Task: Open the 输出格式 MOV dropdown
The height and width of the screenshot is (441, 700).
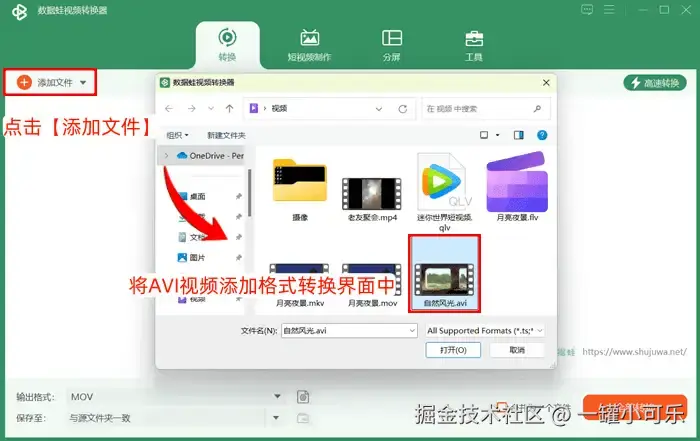Action: [x=175, y=396]
